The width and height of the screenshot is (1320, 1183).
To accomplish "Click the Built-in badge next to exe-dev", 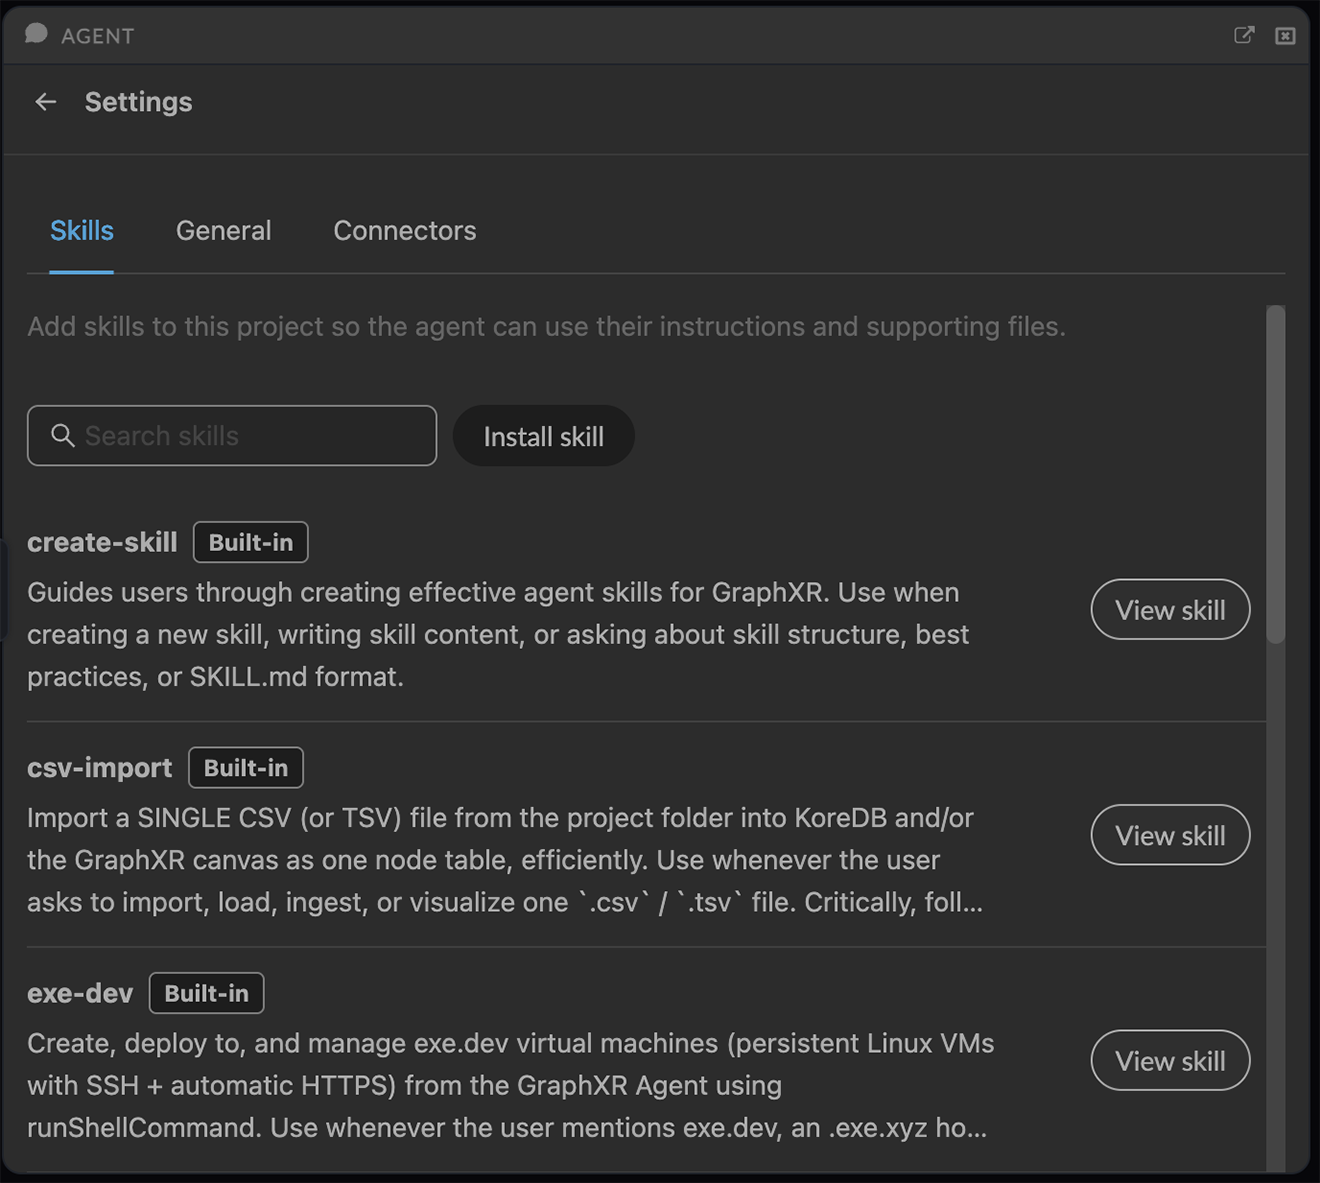I will pos(207,993).
